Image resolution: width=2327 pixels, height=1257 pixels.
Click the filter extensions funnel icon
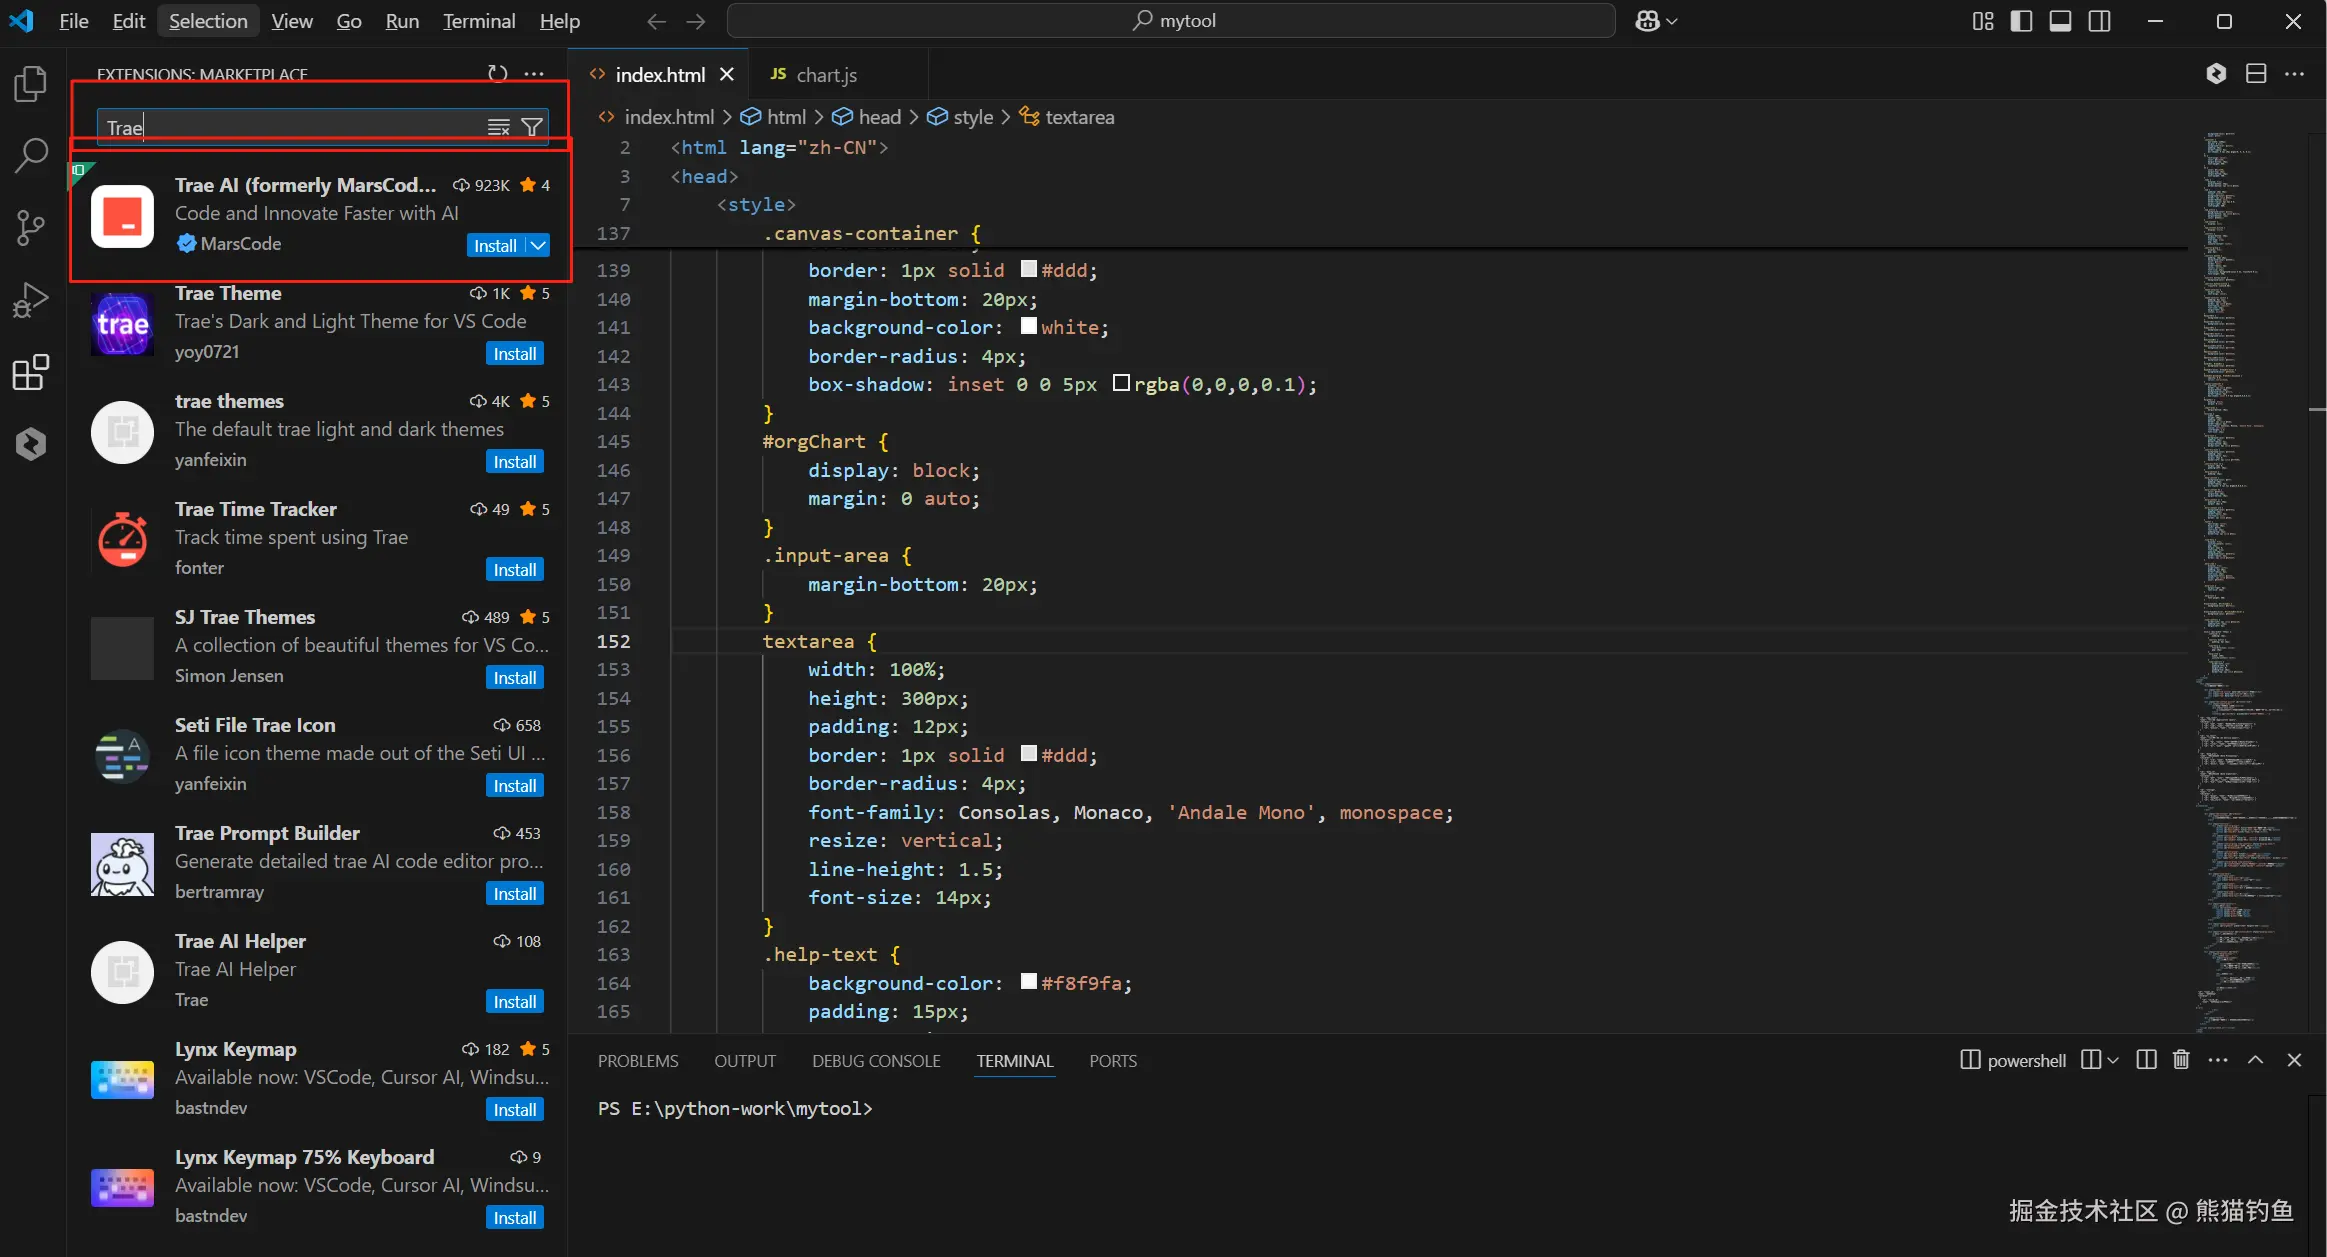click(532, 127)
